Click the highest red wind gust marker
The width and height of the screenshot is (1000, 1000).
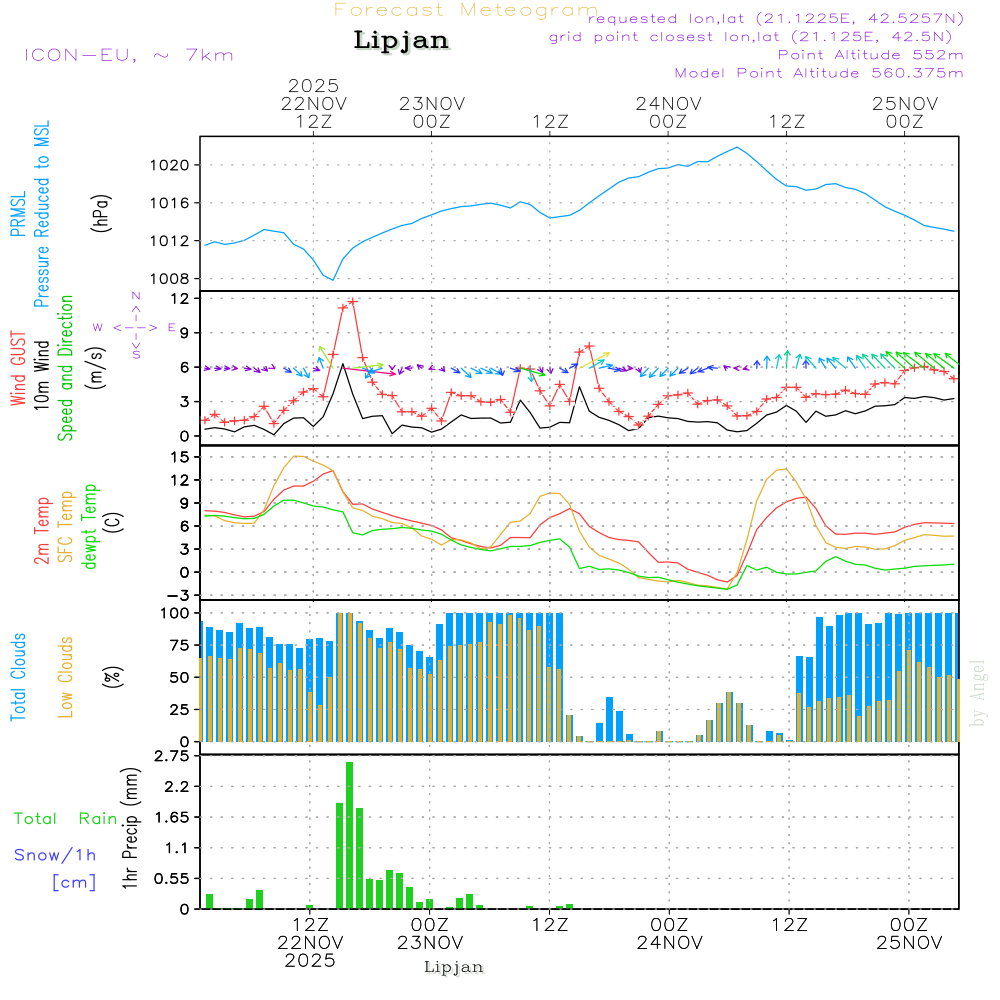pos(352,301)
